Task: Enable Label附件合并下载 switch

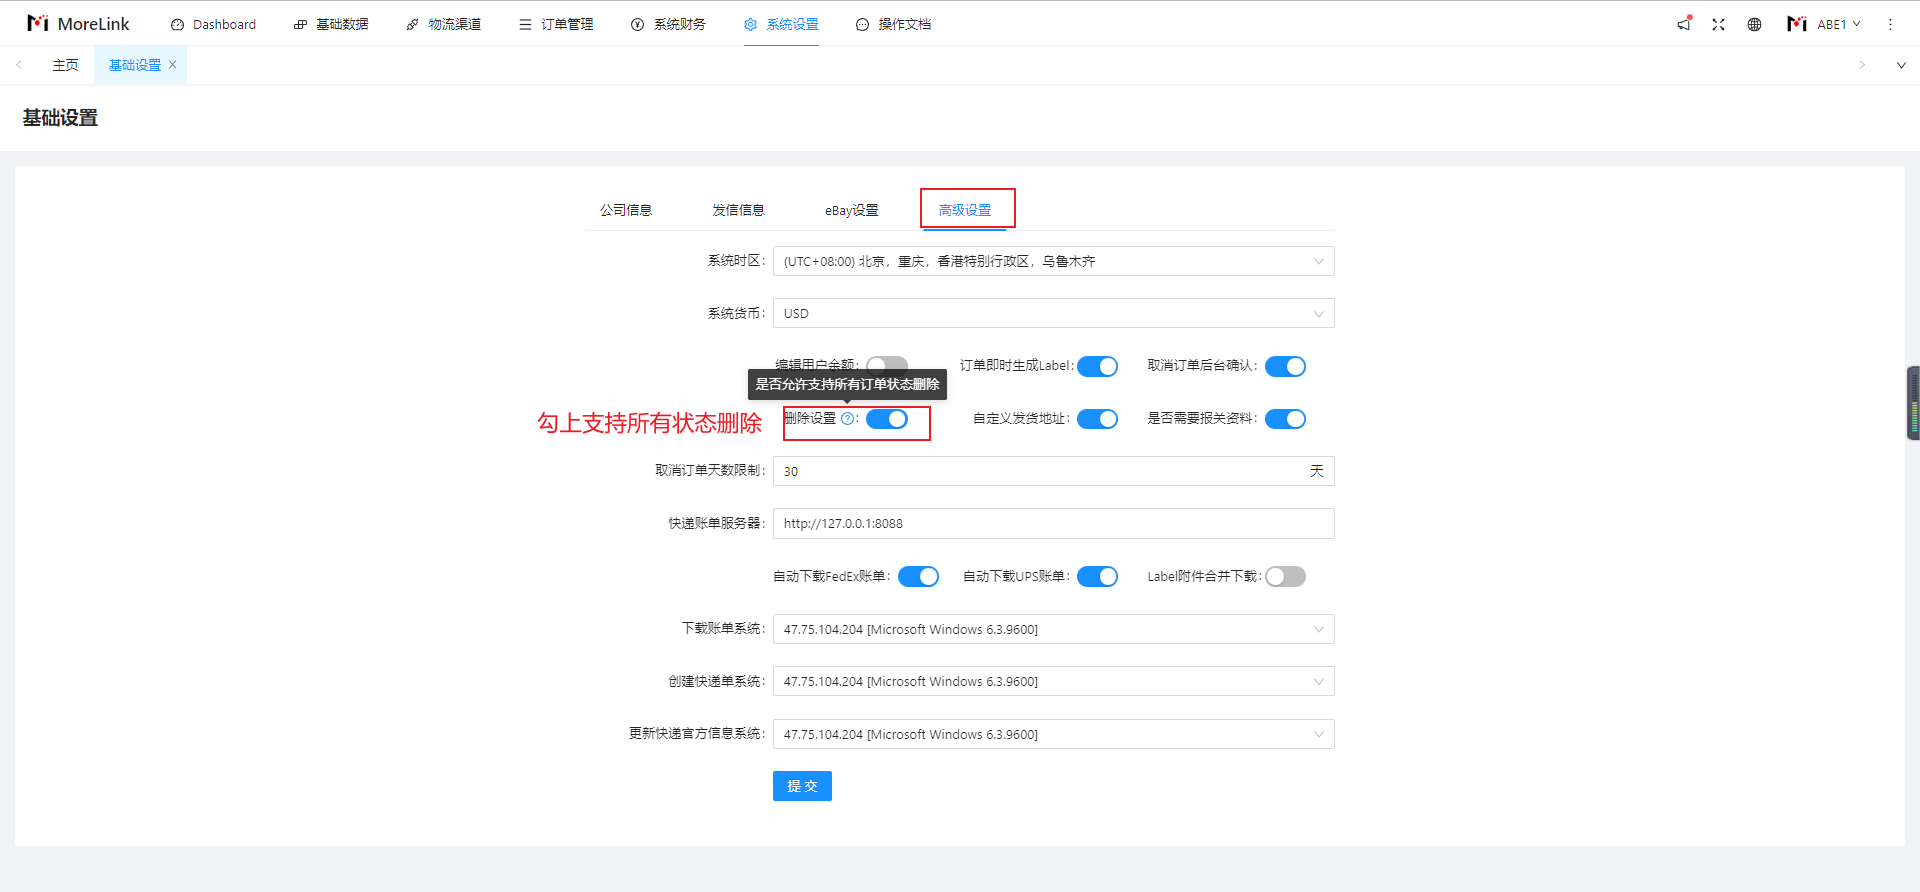Action: 1285,577
